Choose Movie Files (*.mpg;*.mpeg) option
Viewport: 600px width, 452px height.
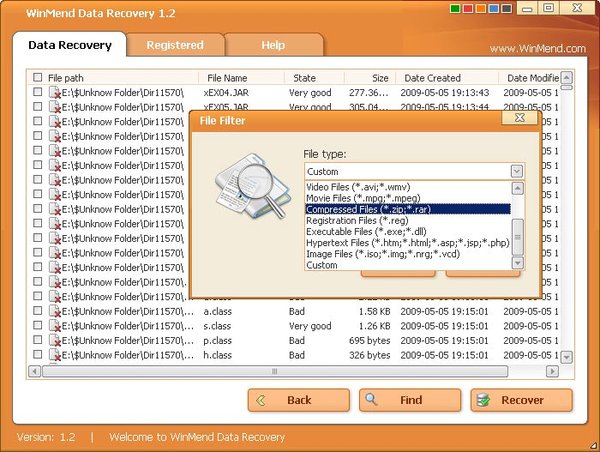pos(408,198)
